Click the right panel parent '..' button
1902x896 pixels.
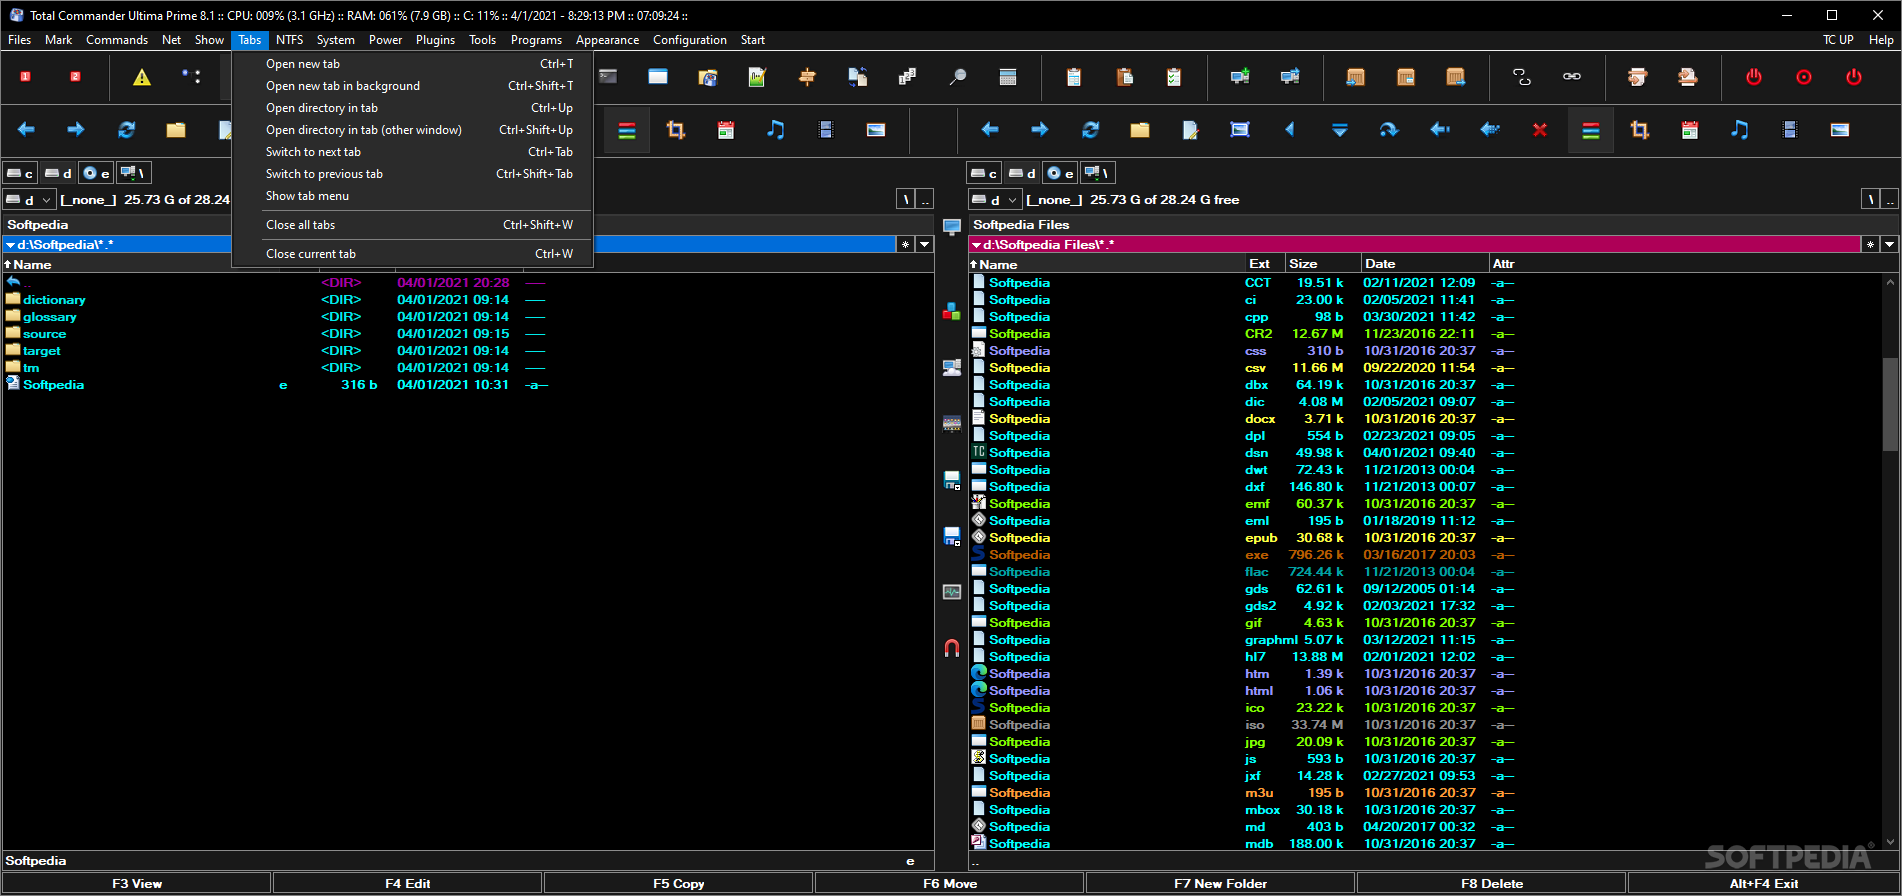[x=1889, y=200]
